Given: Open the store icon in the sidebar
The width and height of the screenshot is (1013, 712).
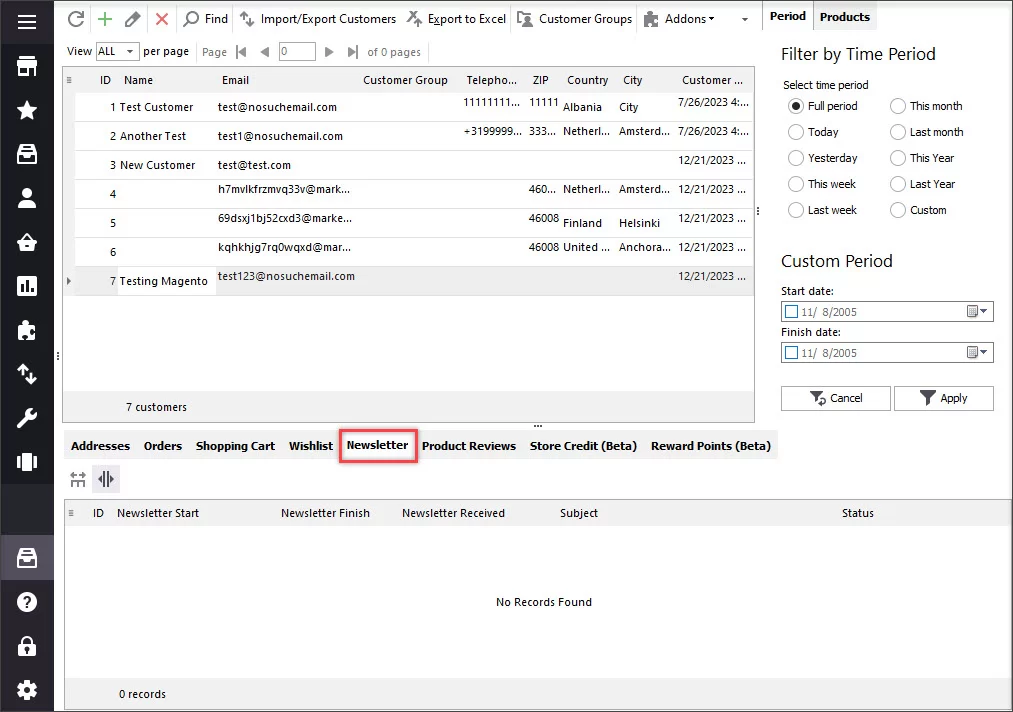Looking at the screenshot, I should [x=26, y=66].
